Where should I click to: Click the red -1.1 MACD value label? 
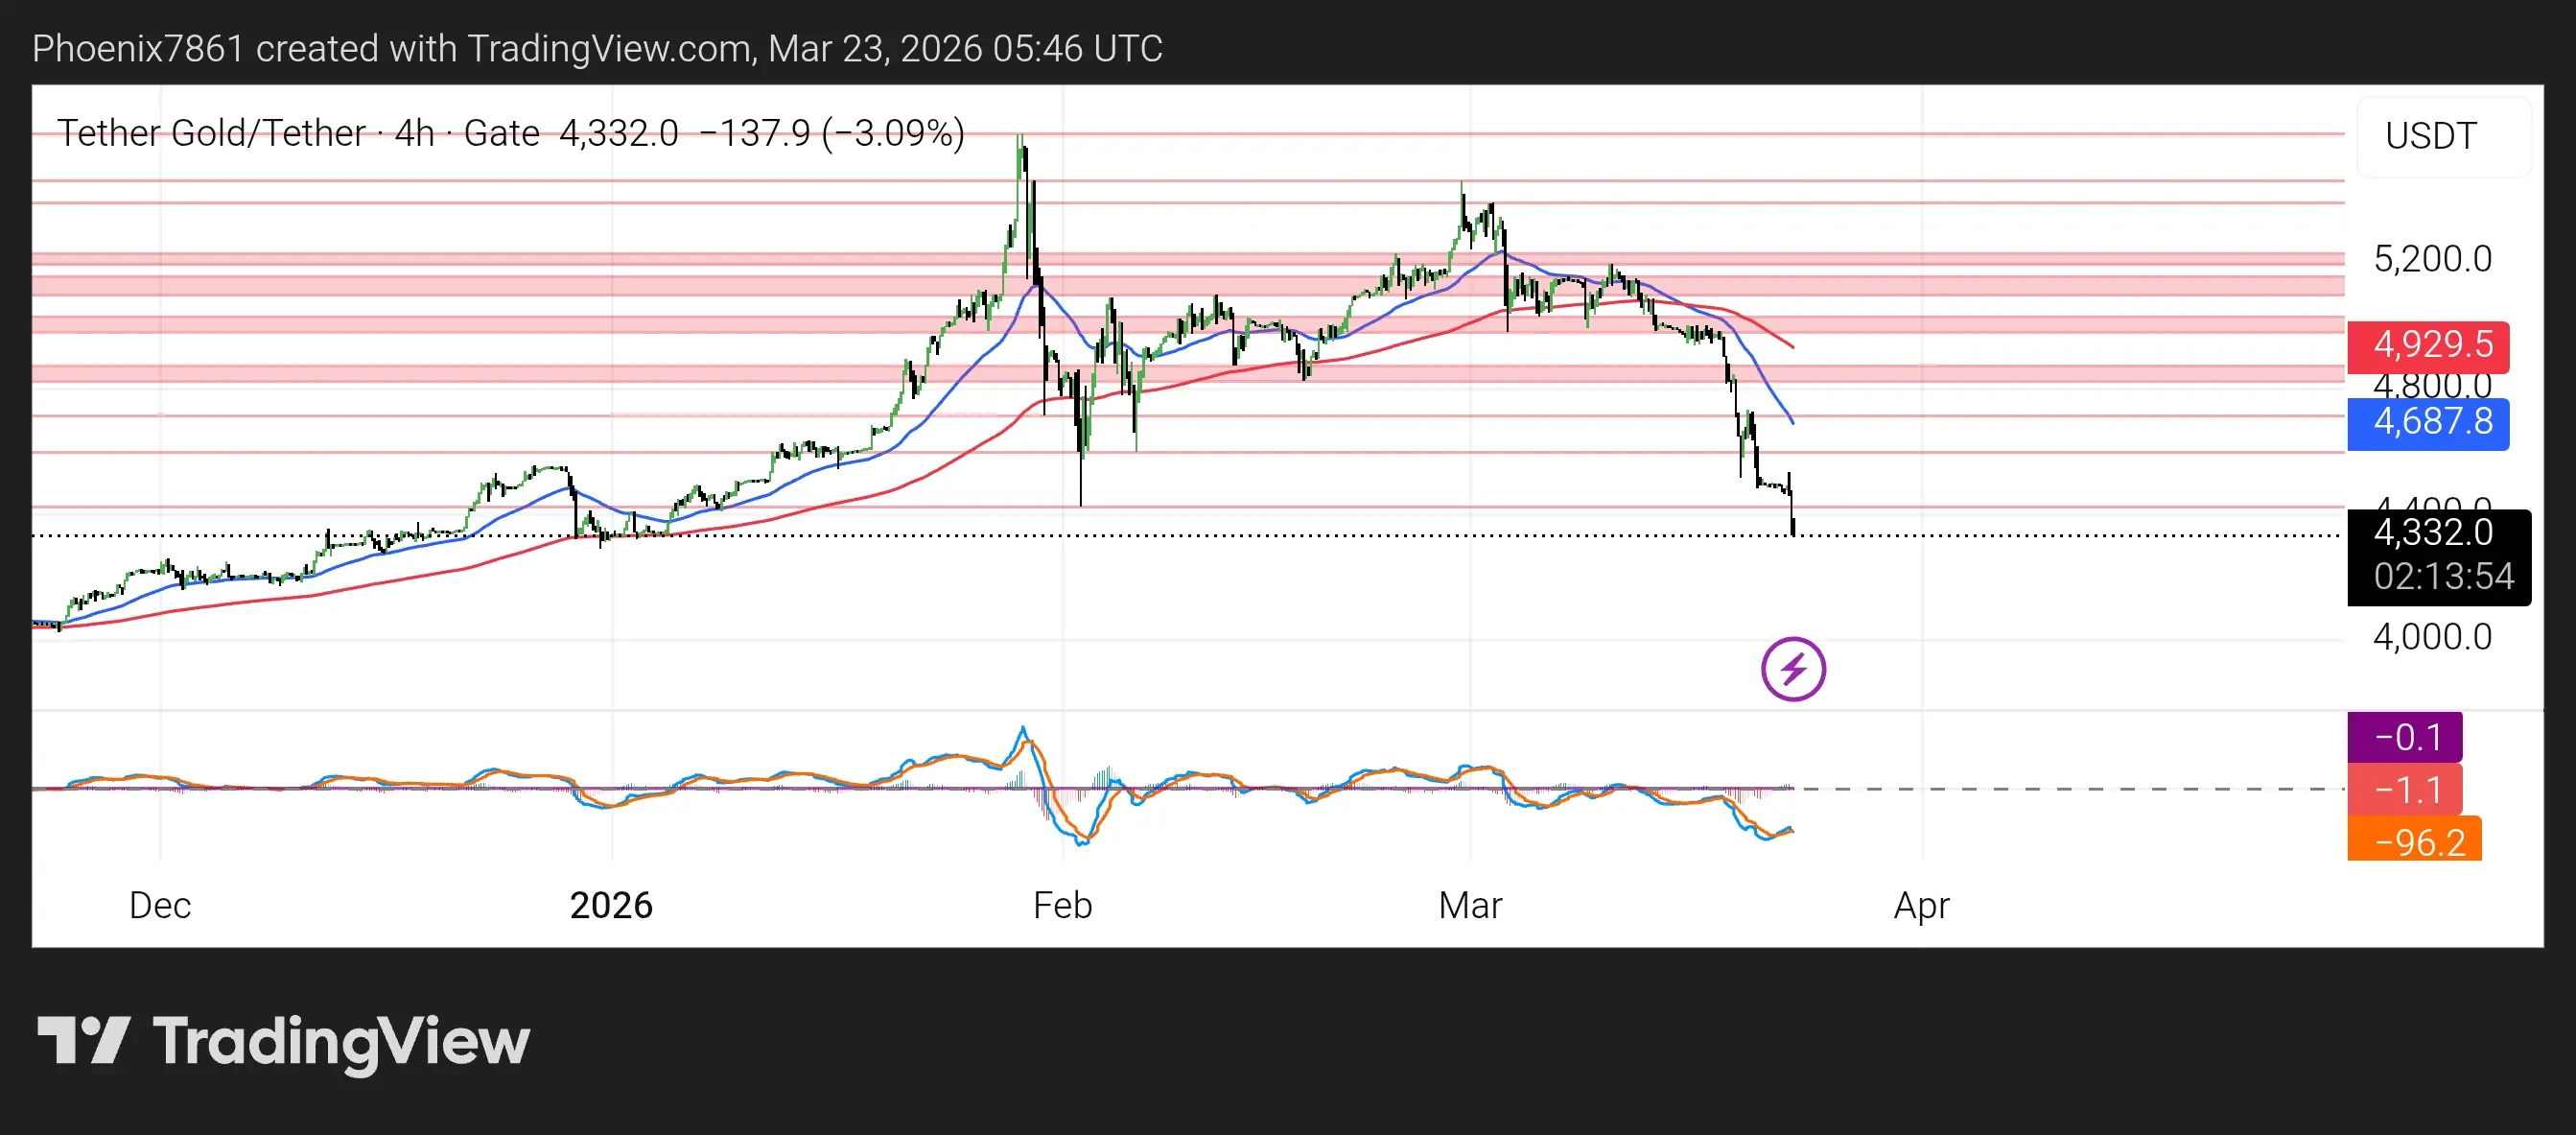coord(2404,790)
